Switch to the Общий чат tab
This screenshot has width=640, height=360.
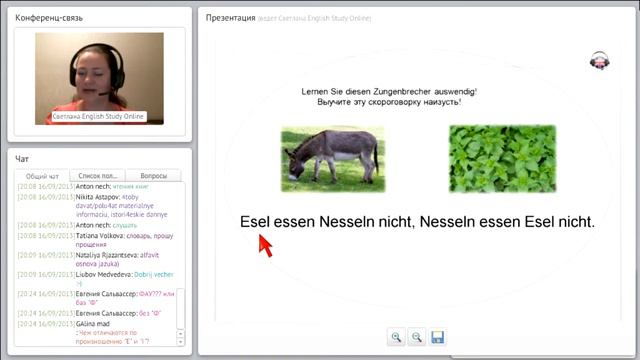tap(42, 176)
